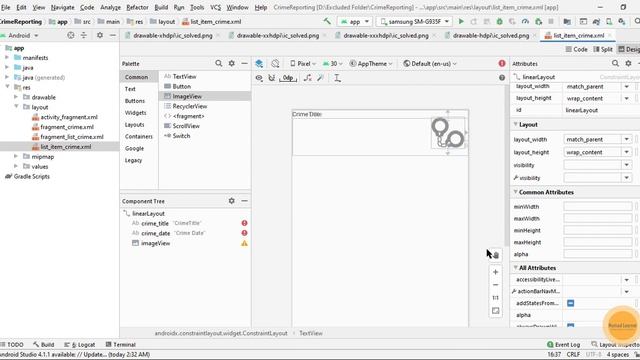Viewport: 640px width, 360px height.
Task: Expand the mipmap folder
Action: [x=16, y=156]
